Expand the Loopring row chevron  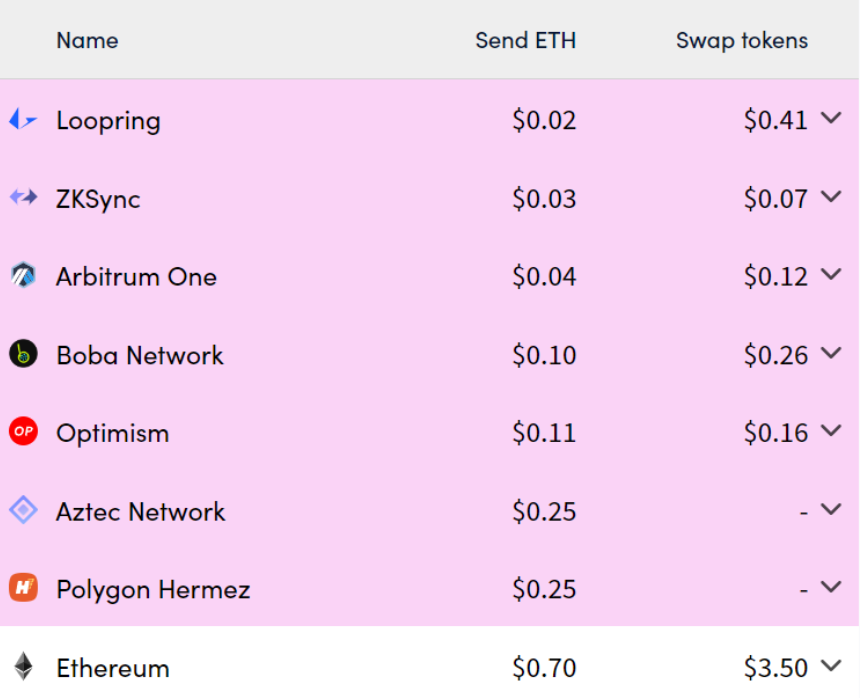[831, 118]
